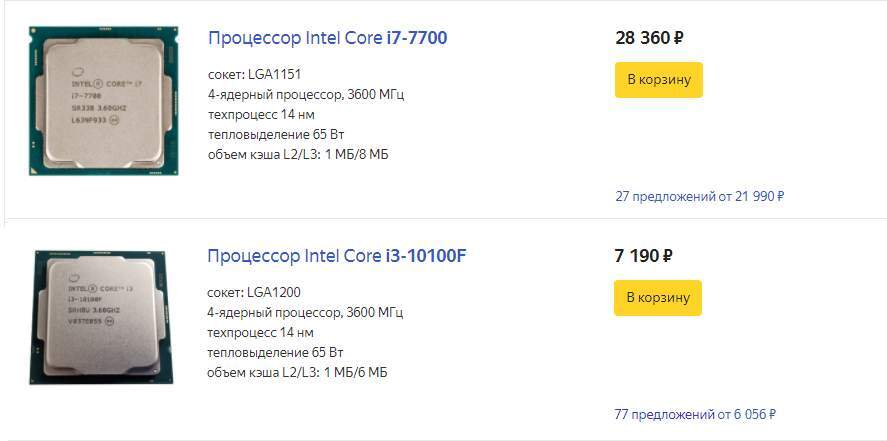Select the i7-7700 4-ядерный процессор spec line

point(305,95)
